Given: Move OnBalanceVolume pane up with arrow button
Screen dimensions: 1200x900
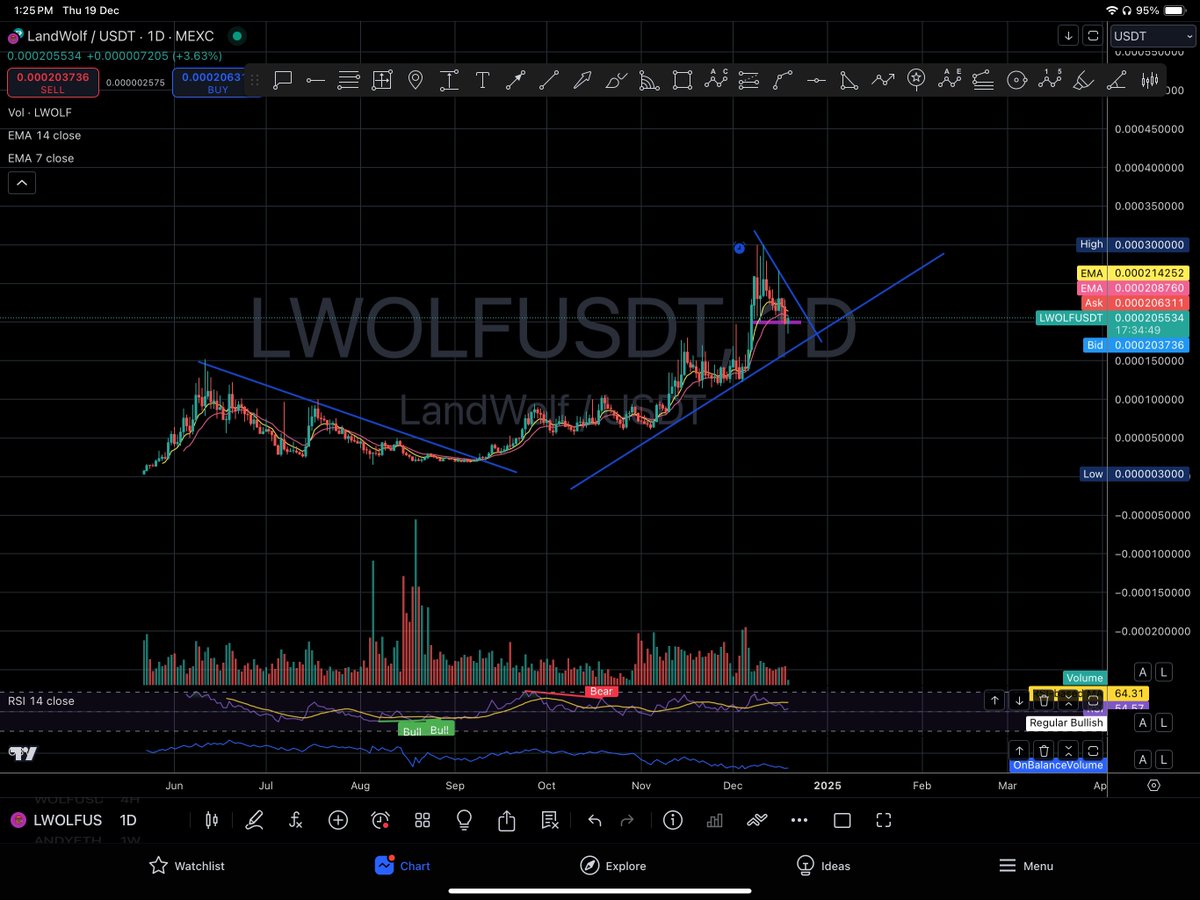Looking at the screenshot, I should [1019, 750].
